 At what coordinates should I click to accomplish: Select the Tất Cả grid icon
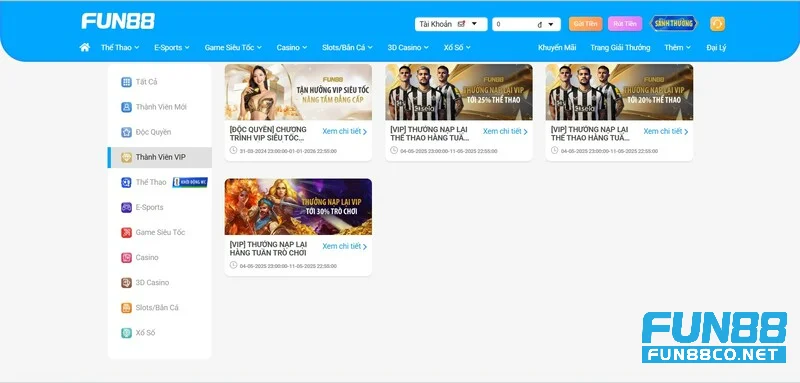[x=127, y=82]
